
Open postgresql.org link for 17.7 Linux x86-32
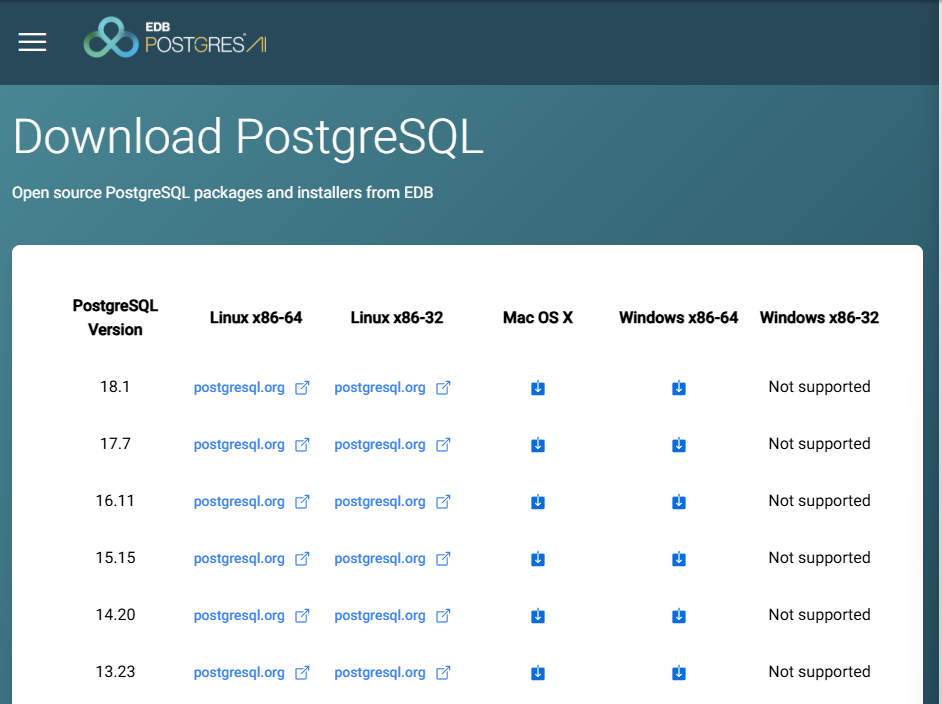(392, 445)
